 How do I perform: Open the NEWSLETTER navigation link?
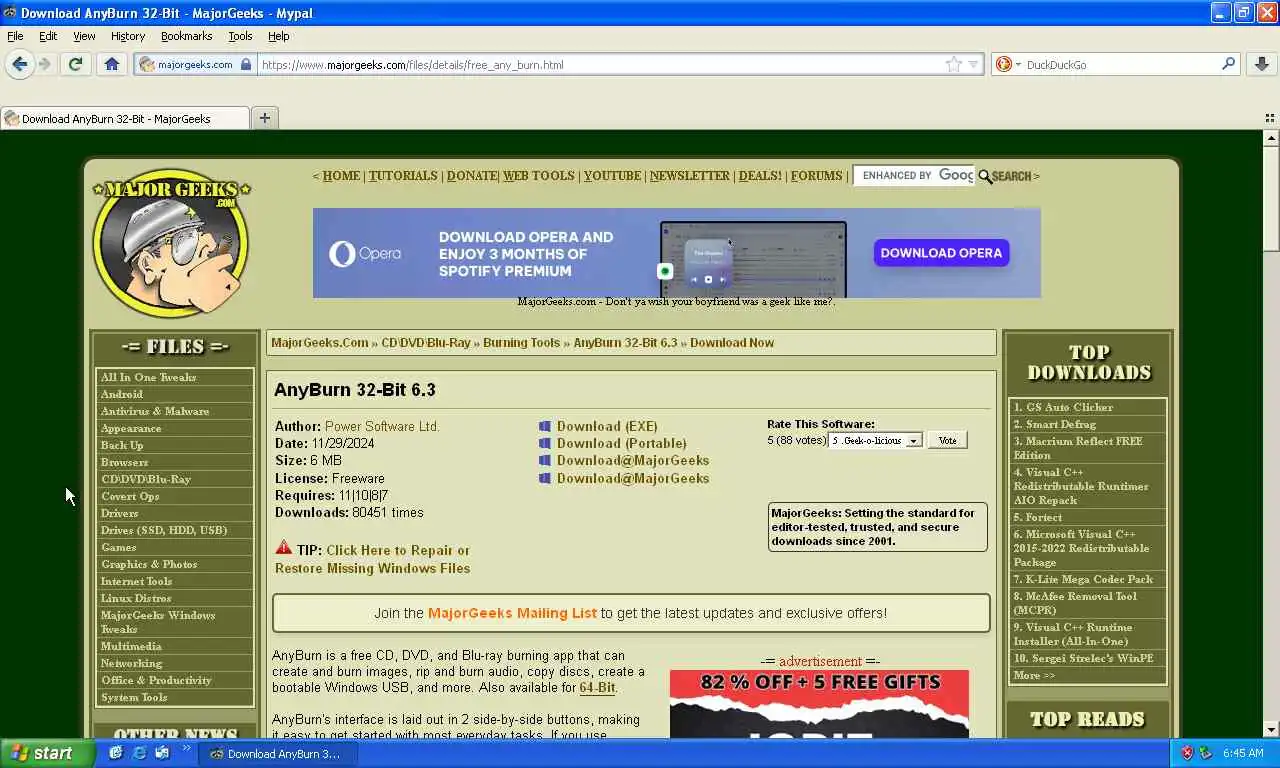pyautogui.click(x=689, y=176)
